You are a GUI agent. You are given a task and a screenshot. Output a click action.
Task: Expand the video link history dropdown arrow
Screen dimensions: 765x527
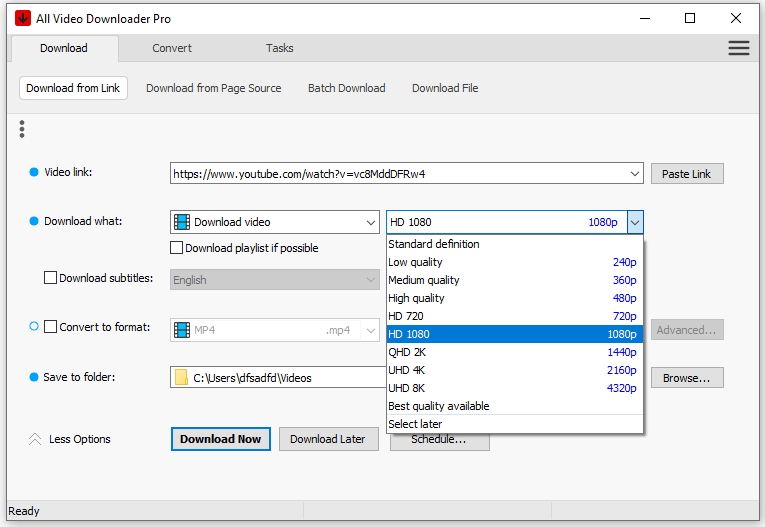point(636,174)
